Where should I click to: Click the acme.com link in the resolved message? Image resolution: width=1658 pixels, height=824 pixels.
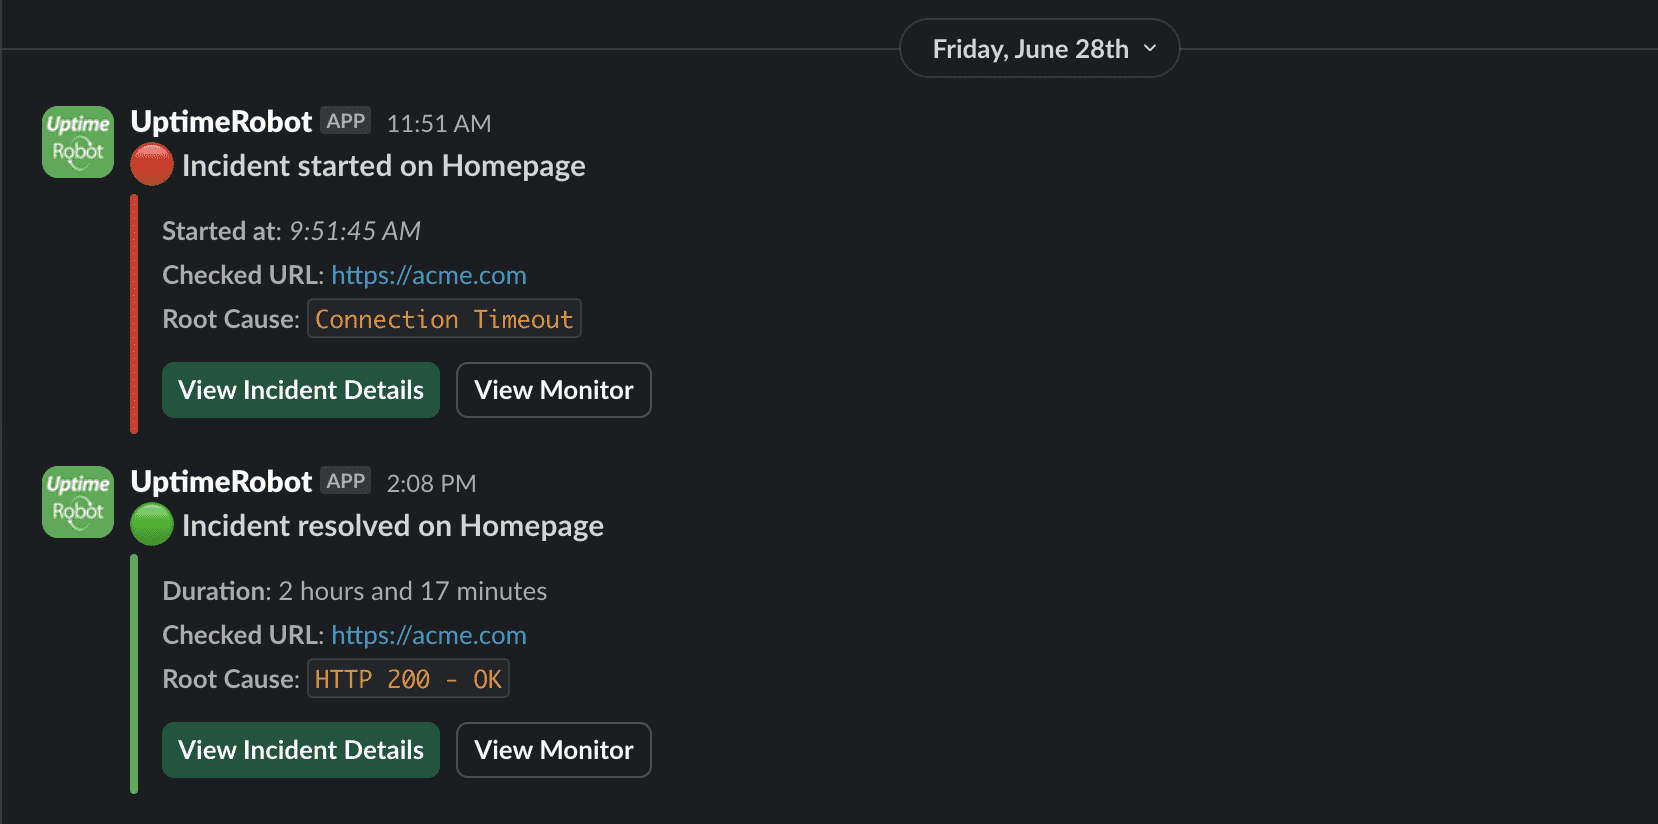pyautogui.click(x=428, y=634)
